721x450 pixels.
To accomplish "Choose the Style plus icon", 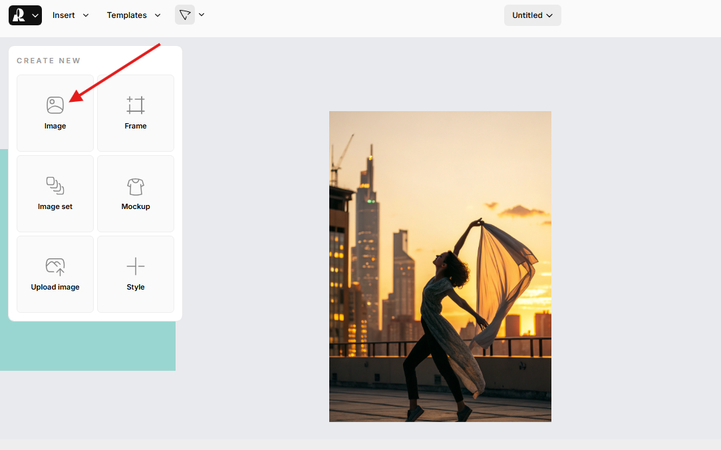I will click(x=135, y=266).
